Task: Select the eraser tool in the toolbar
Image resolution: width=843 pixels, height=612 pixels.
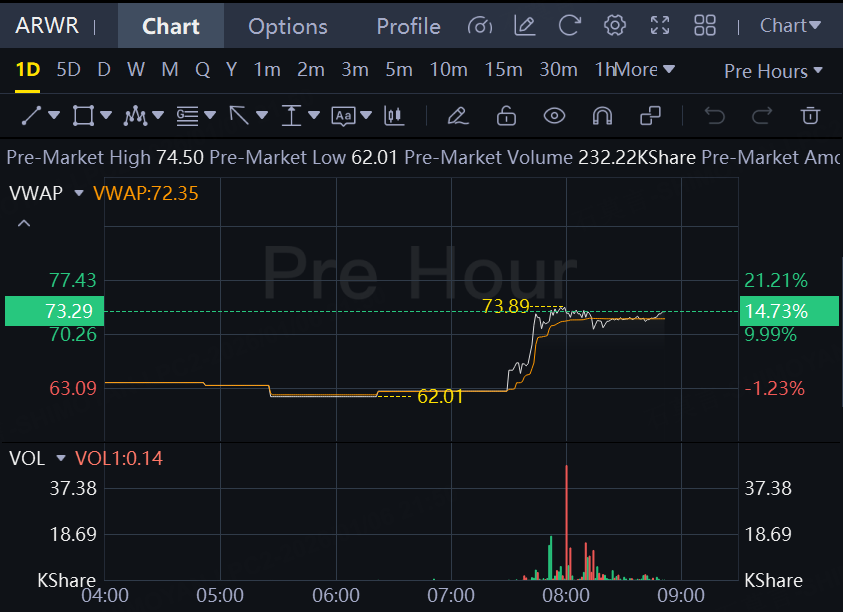Action: pyautogui.click(x=458, y=116)
